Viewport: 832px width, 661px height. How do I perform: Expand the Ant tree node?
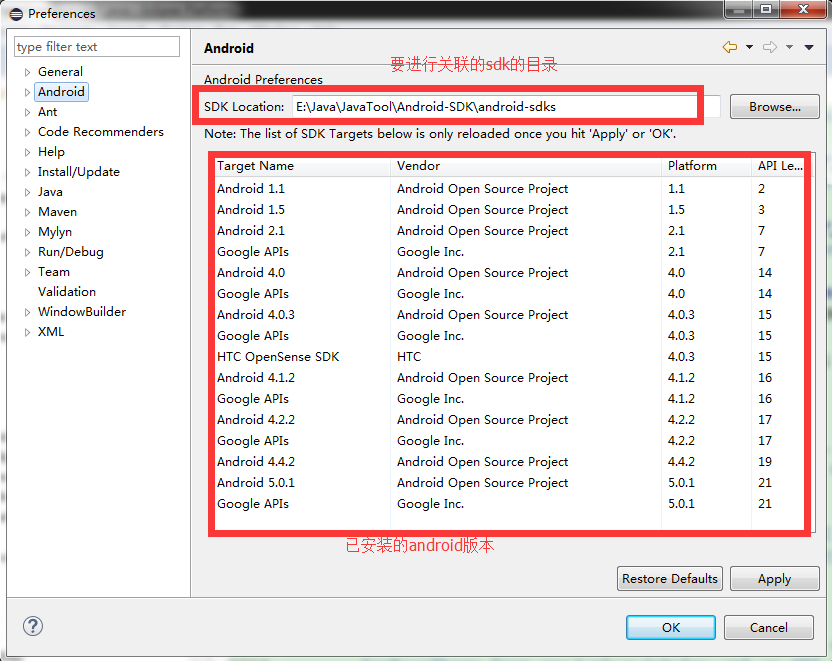point(28,112)
